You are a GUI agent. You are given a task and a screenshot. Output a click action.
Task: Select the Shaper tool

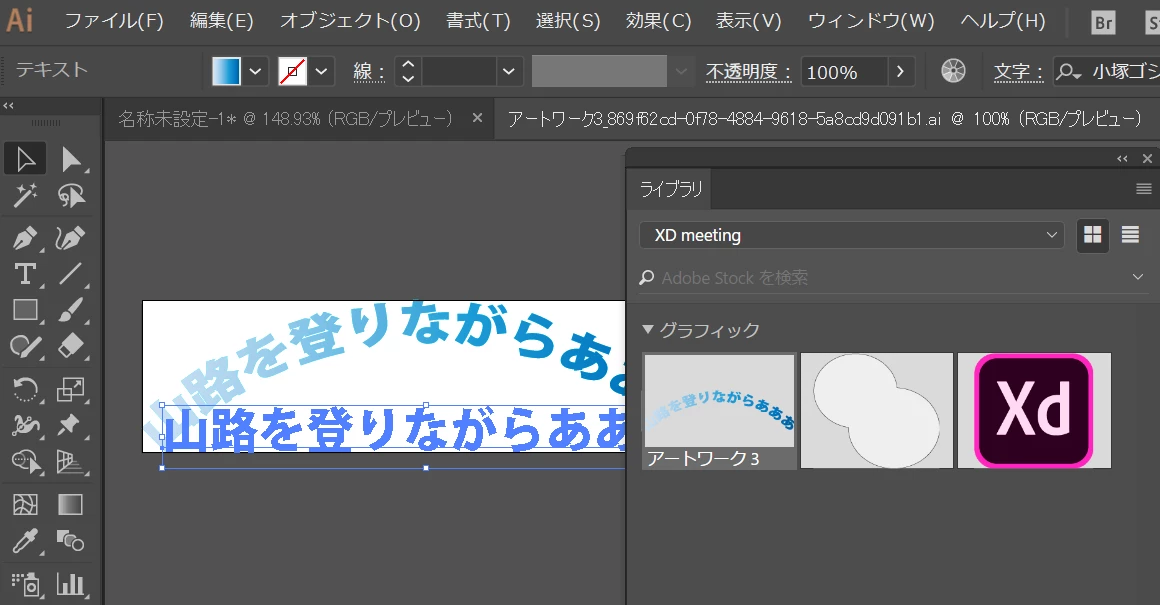25,346
